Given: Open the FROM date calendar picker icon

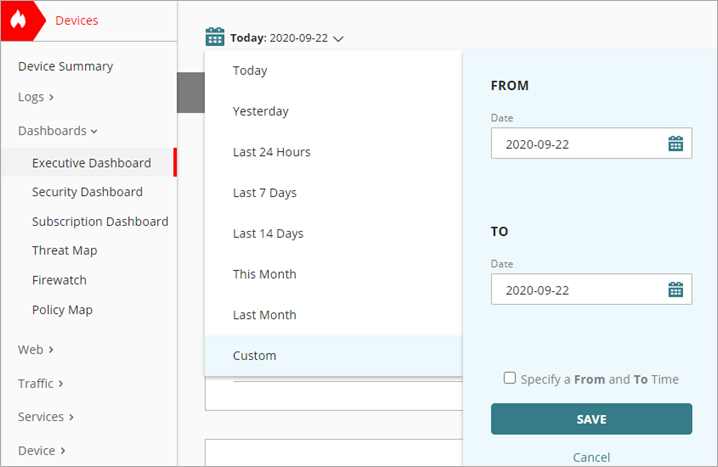Looking at the screenshot, I should (675, 144).
